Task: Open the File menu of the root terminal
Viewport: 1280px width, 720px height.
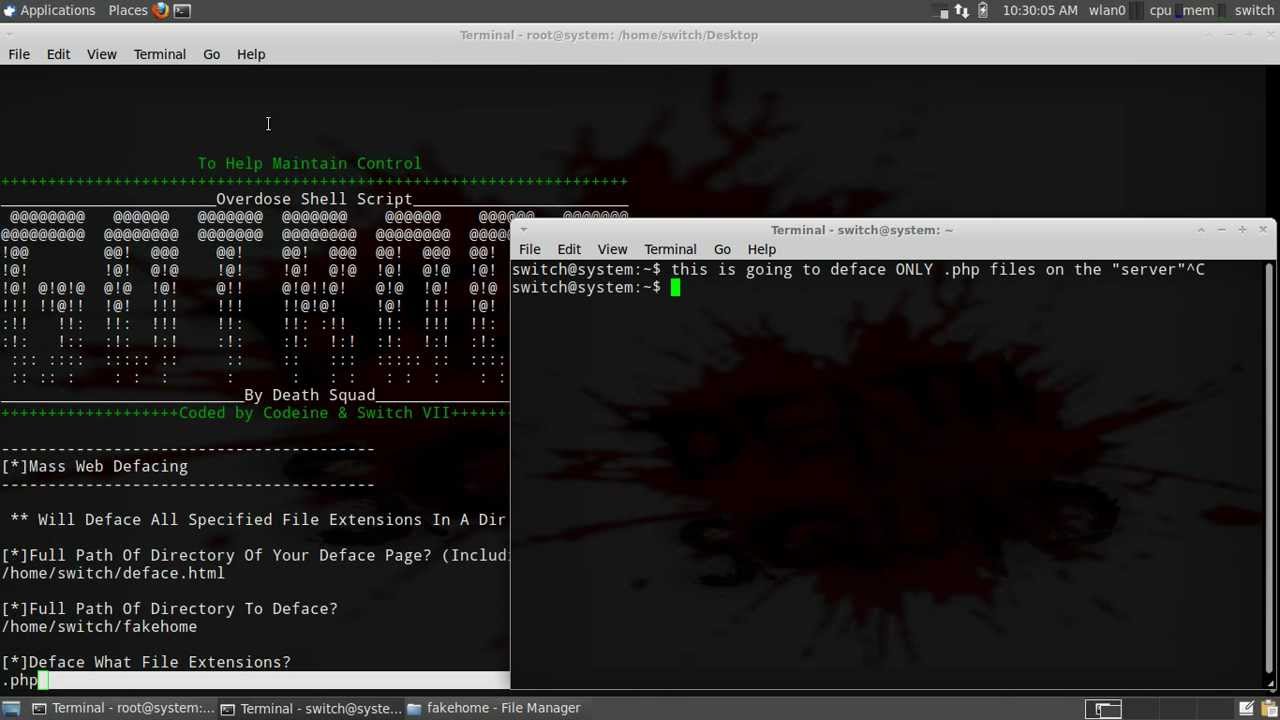Action: (x=19, y=54)
